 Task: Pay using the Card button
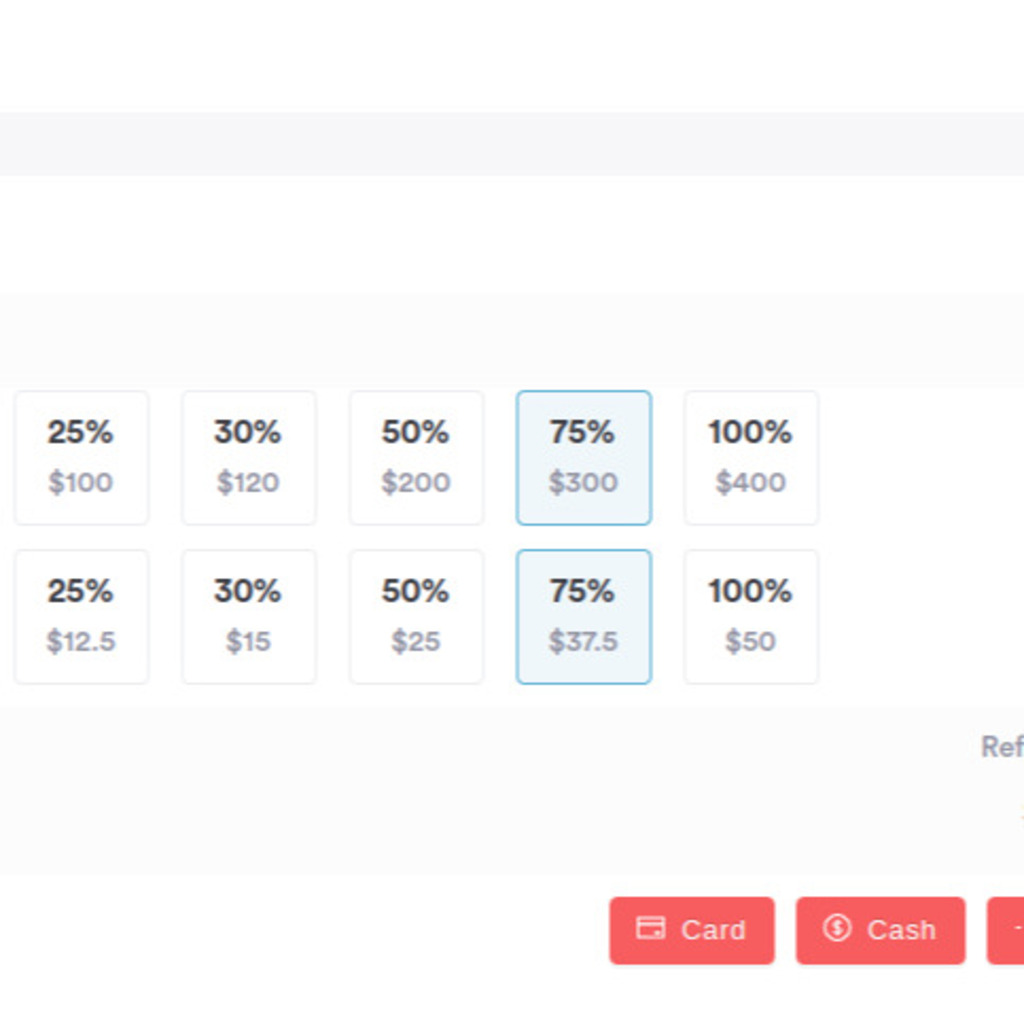tap(692, 931)
